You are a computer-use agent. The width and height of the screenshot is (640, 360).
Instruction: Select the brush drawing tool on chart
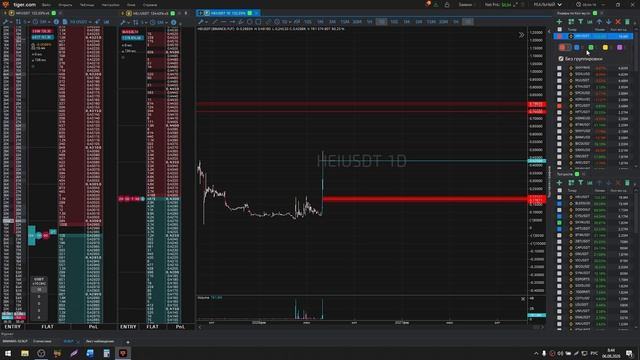click(241, 22)
